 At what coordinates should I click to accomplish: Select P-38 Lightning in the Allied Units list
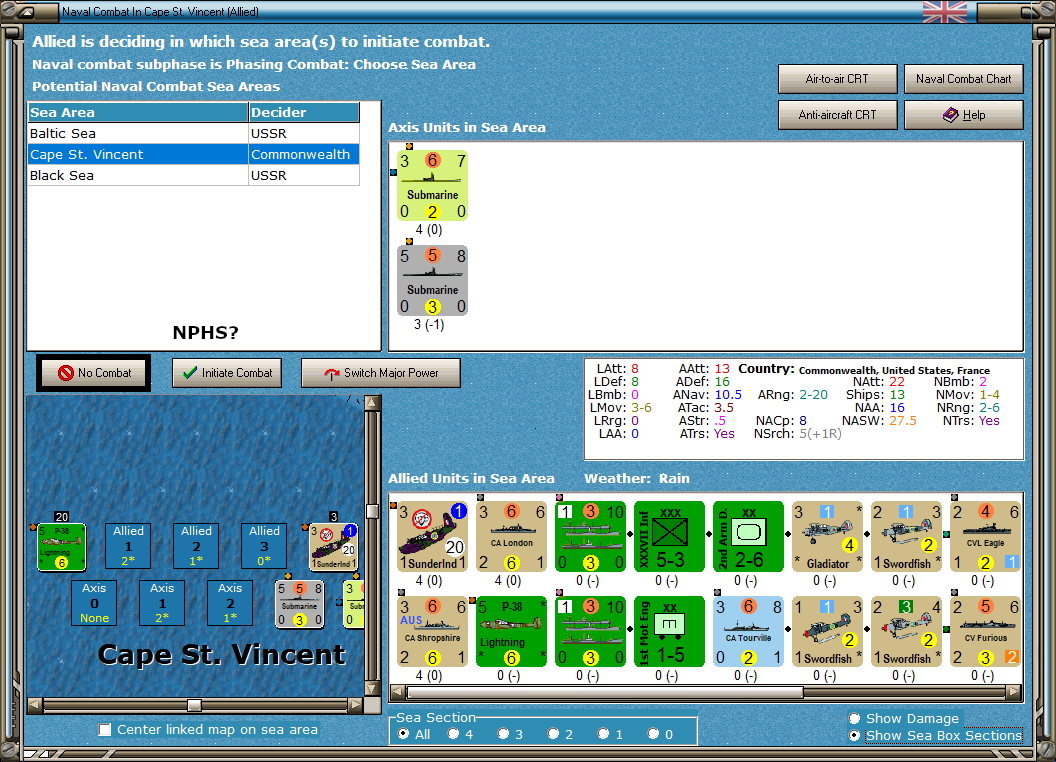pyautogui.click(x=512, y=631)
